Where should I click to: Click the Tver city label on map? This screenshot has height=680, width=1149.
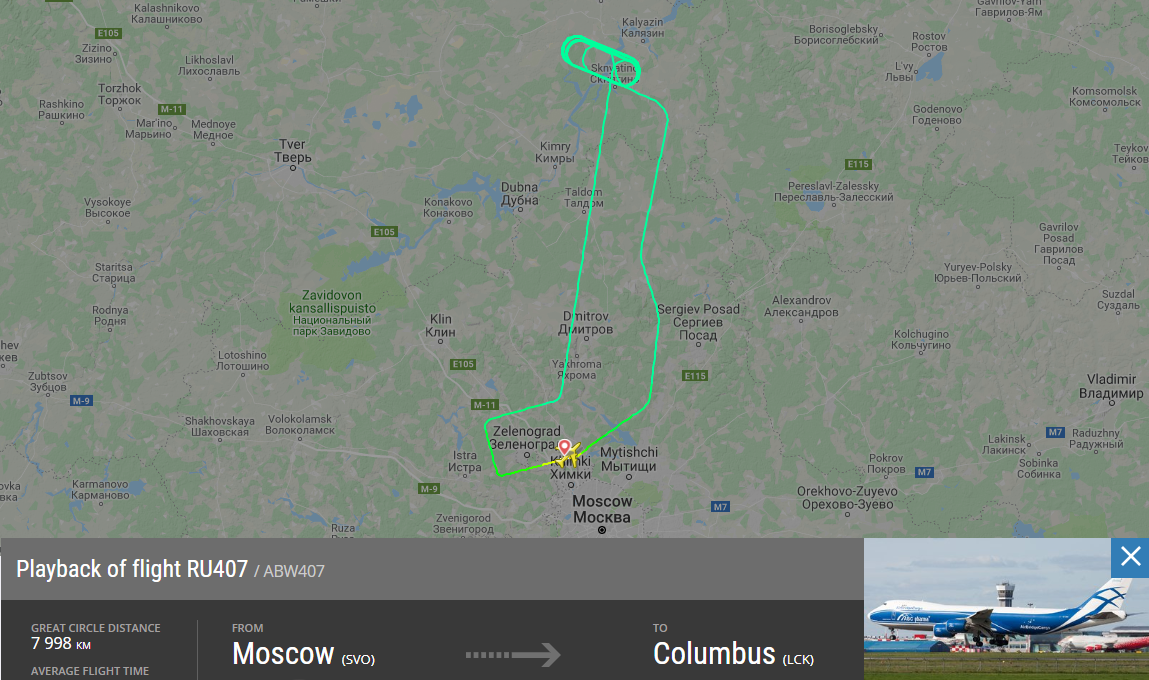pyautogui.click(x=292, y=151)
